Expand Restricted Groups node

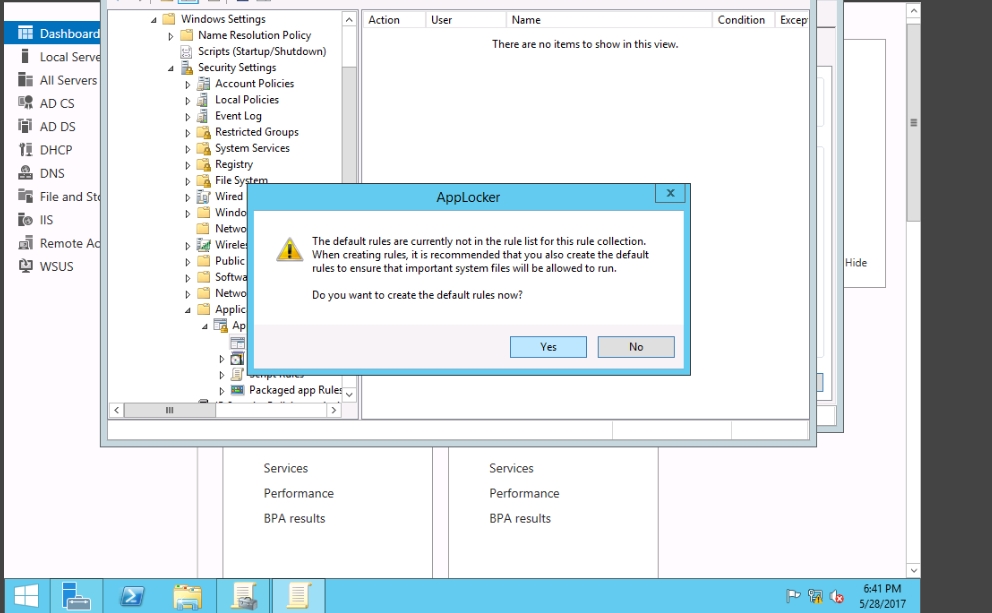(x=188, y=133)
